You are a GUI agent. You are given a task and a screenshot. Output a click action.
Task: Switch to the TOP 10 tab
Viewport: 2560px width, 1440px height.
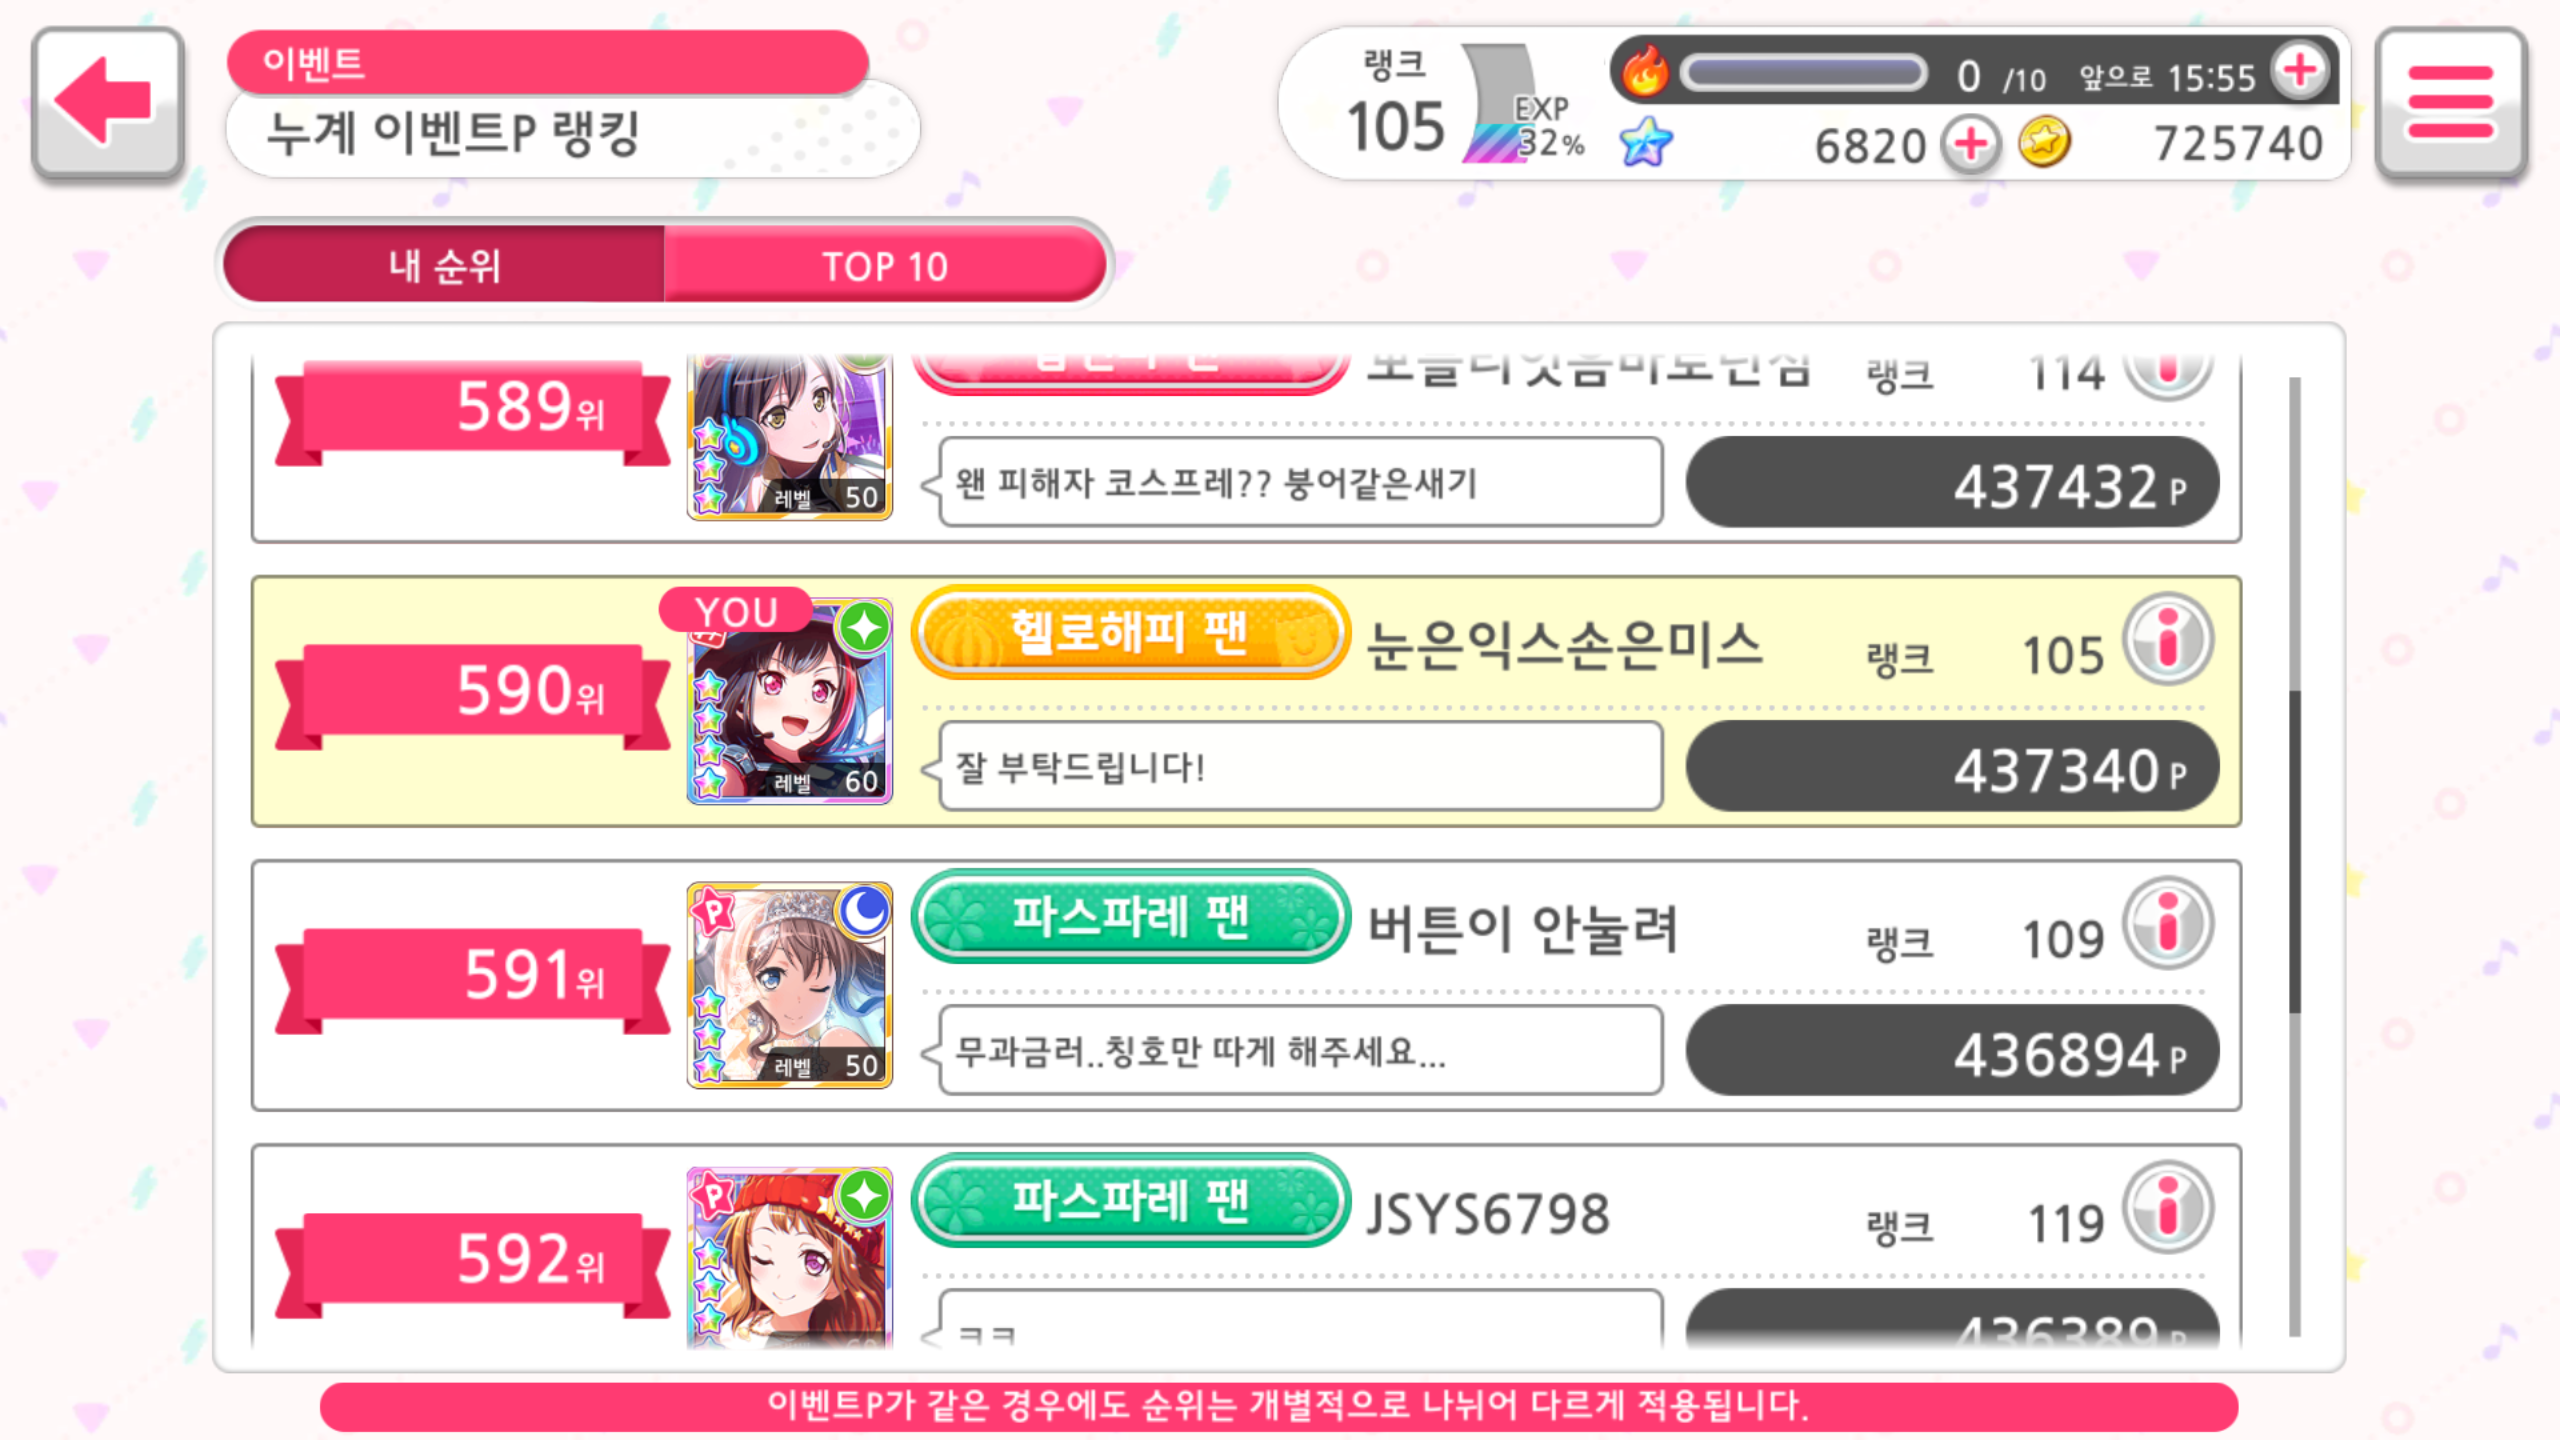point(885,265)
